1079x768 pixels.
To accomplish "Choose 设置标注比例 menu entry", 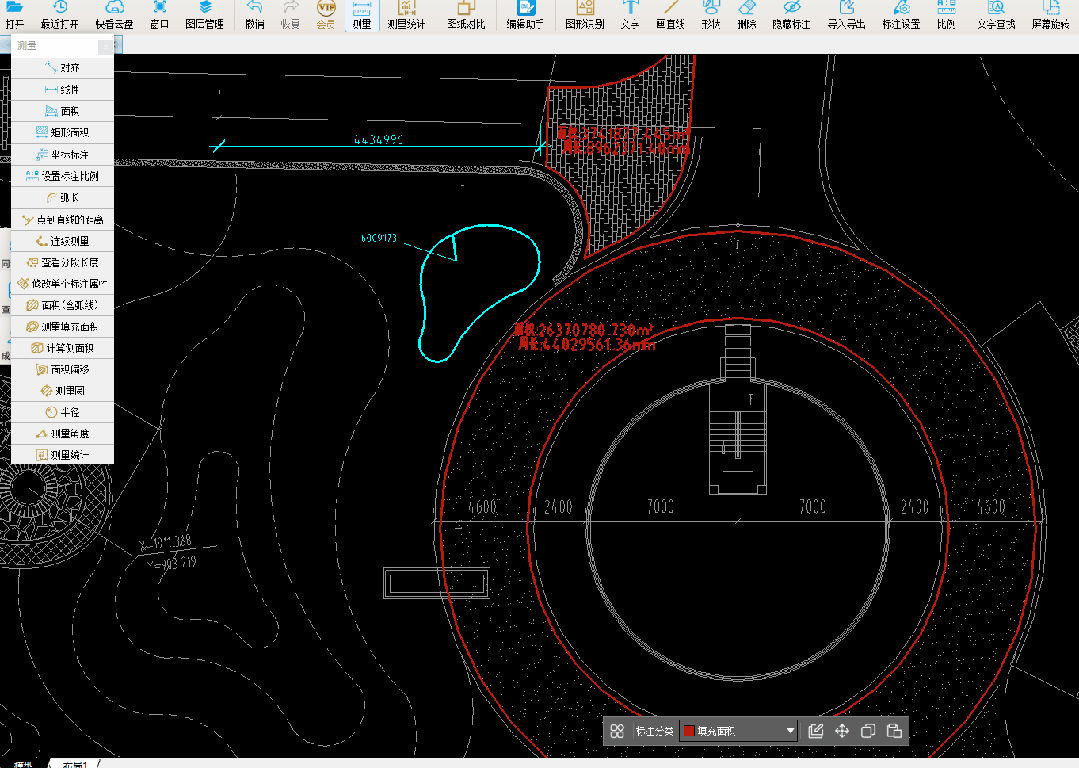I will click(63, 175).
